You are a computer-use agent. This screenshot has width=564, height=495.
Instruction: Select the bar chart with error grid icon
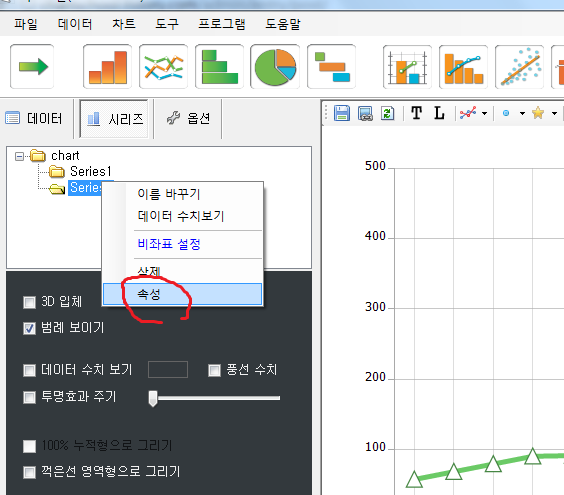(x=407, y=67)
